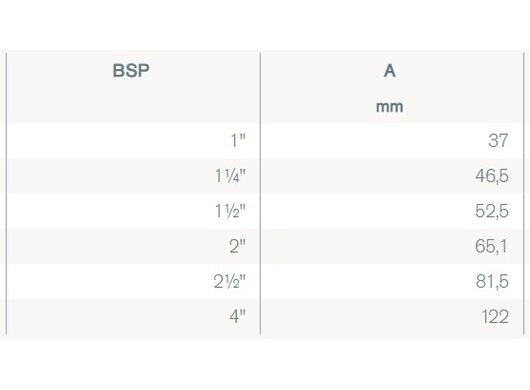530x390 pixels.
Task: Click the empty header cell below BSP
Action: pos(134,106)
